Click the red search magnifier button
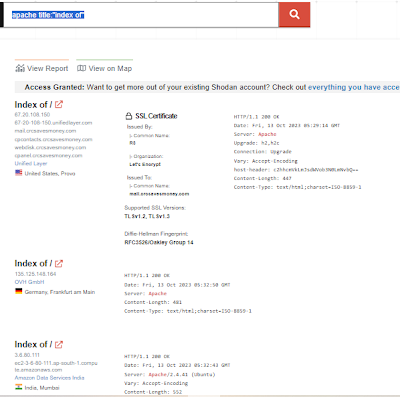This screenshot has height=397, width=400. pyautogui.click(x=294, y=15)
